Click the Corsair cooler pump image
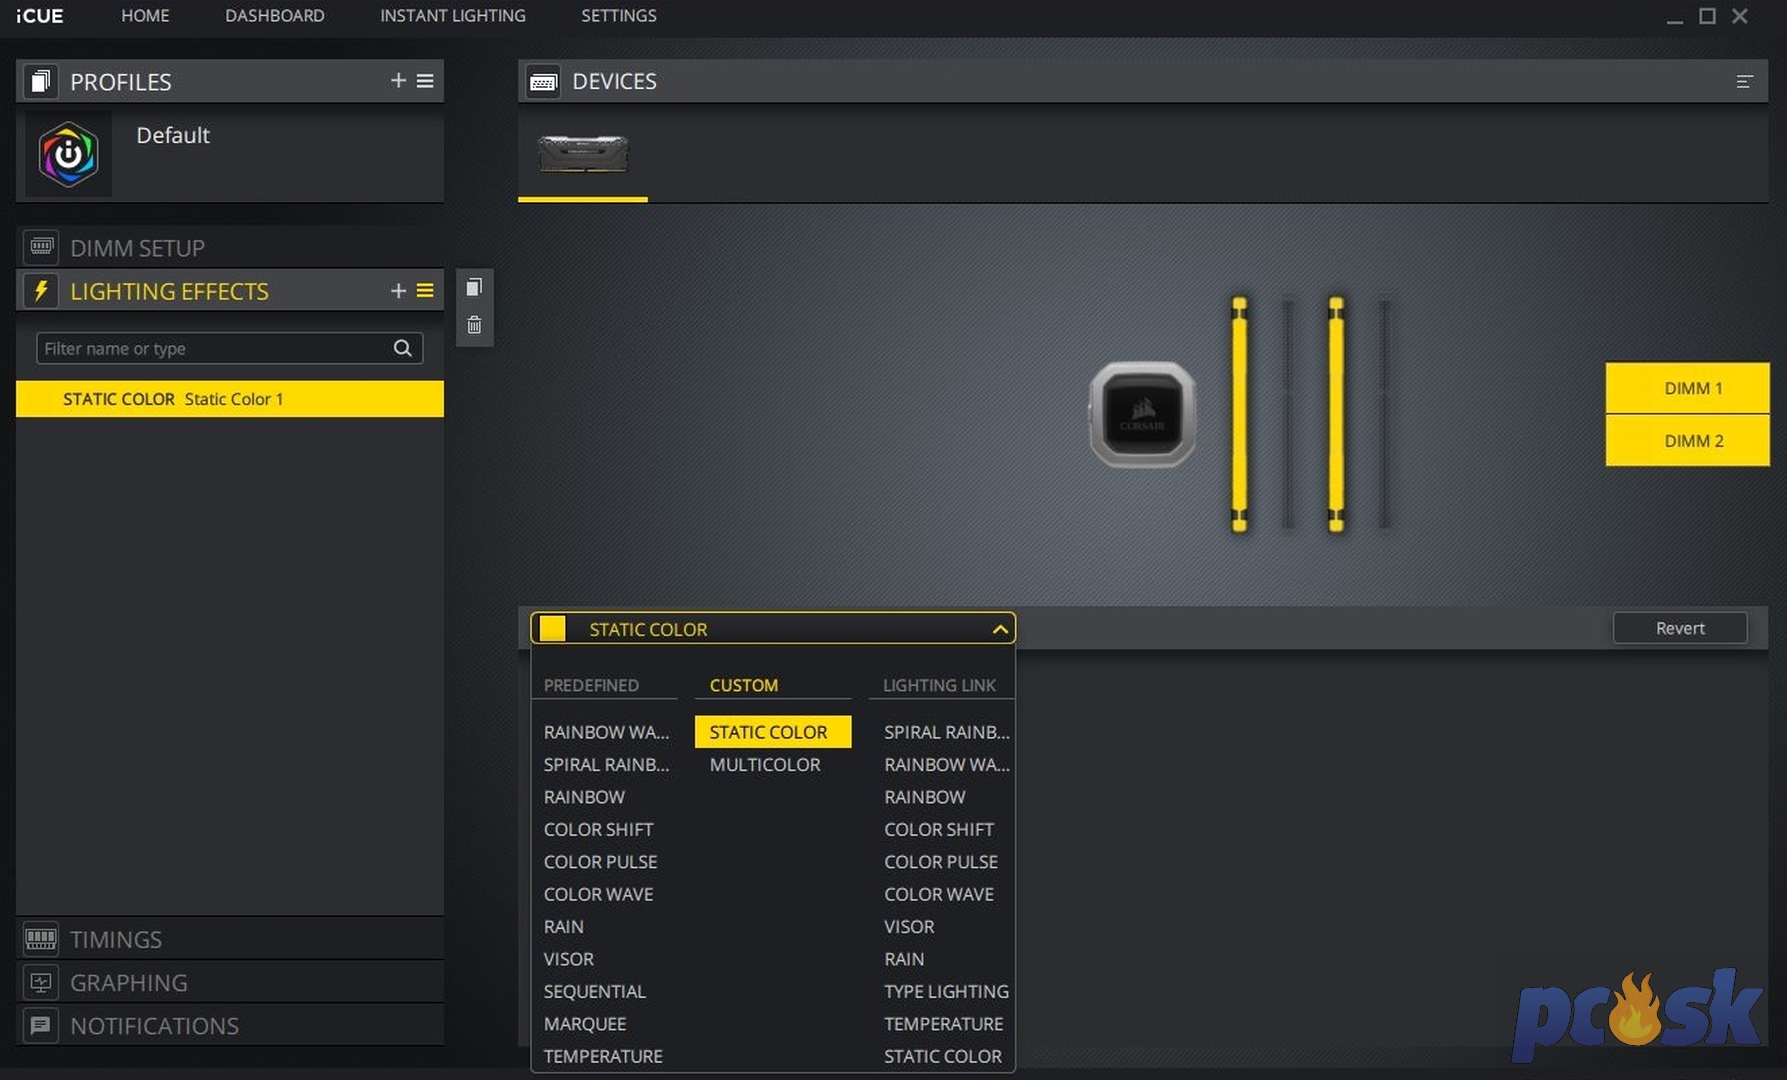Image resolution: width=1787 pixels, height=1080 pixels. [x=1142, y=414]
